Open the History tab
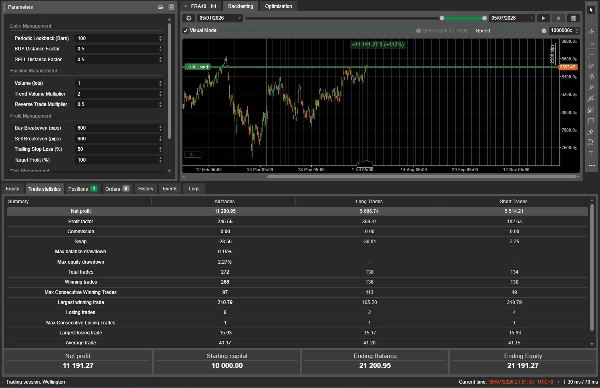Screen dimensions: 600x388 click(145, 189)
